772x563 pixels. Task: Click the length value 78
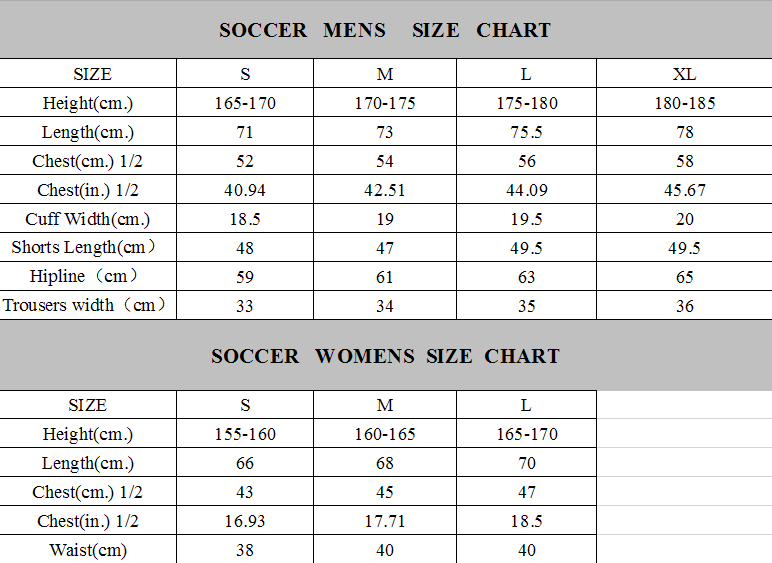pyautogui.click(x=684, y=132)
